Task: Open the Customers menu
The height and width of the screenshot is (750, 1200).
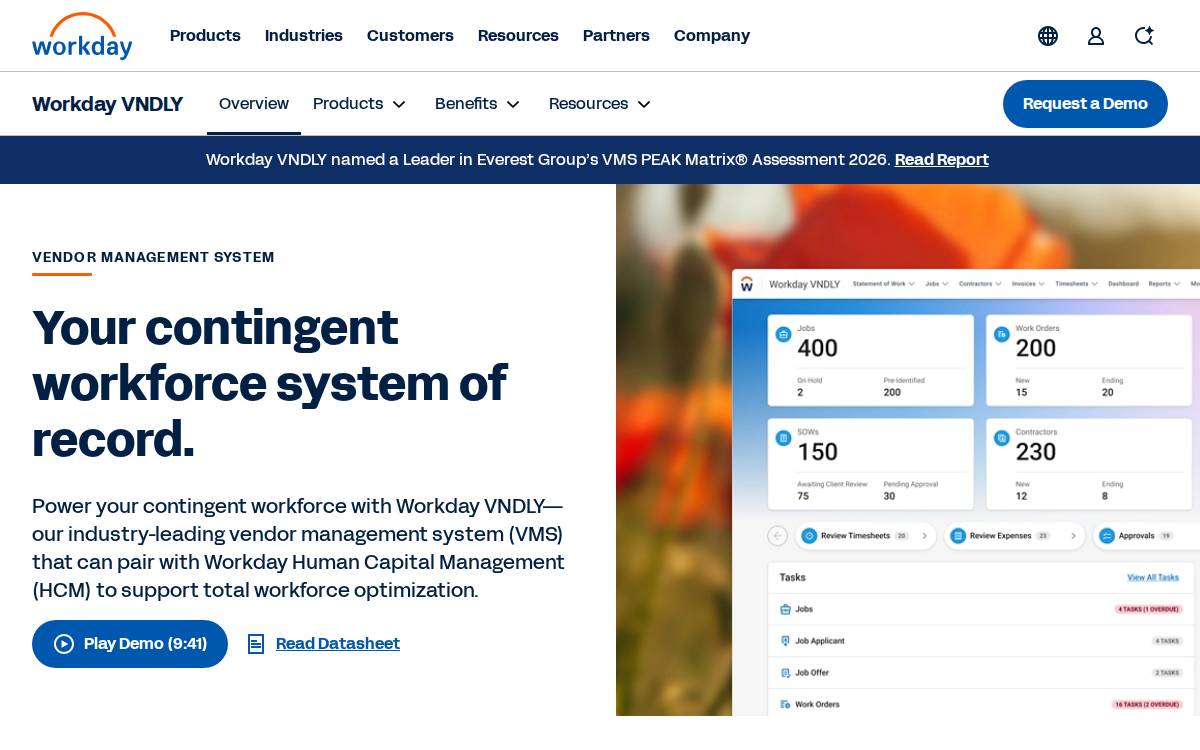Action: [410, 36]
